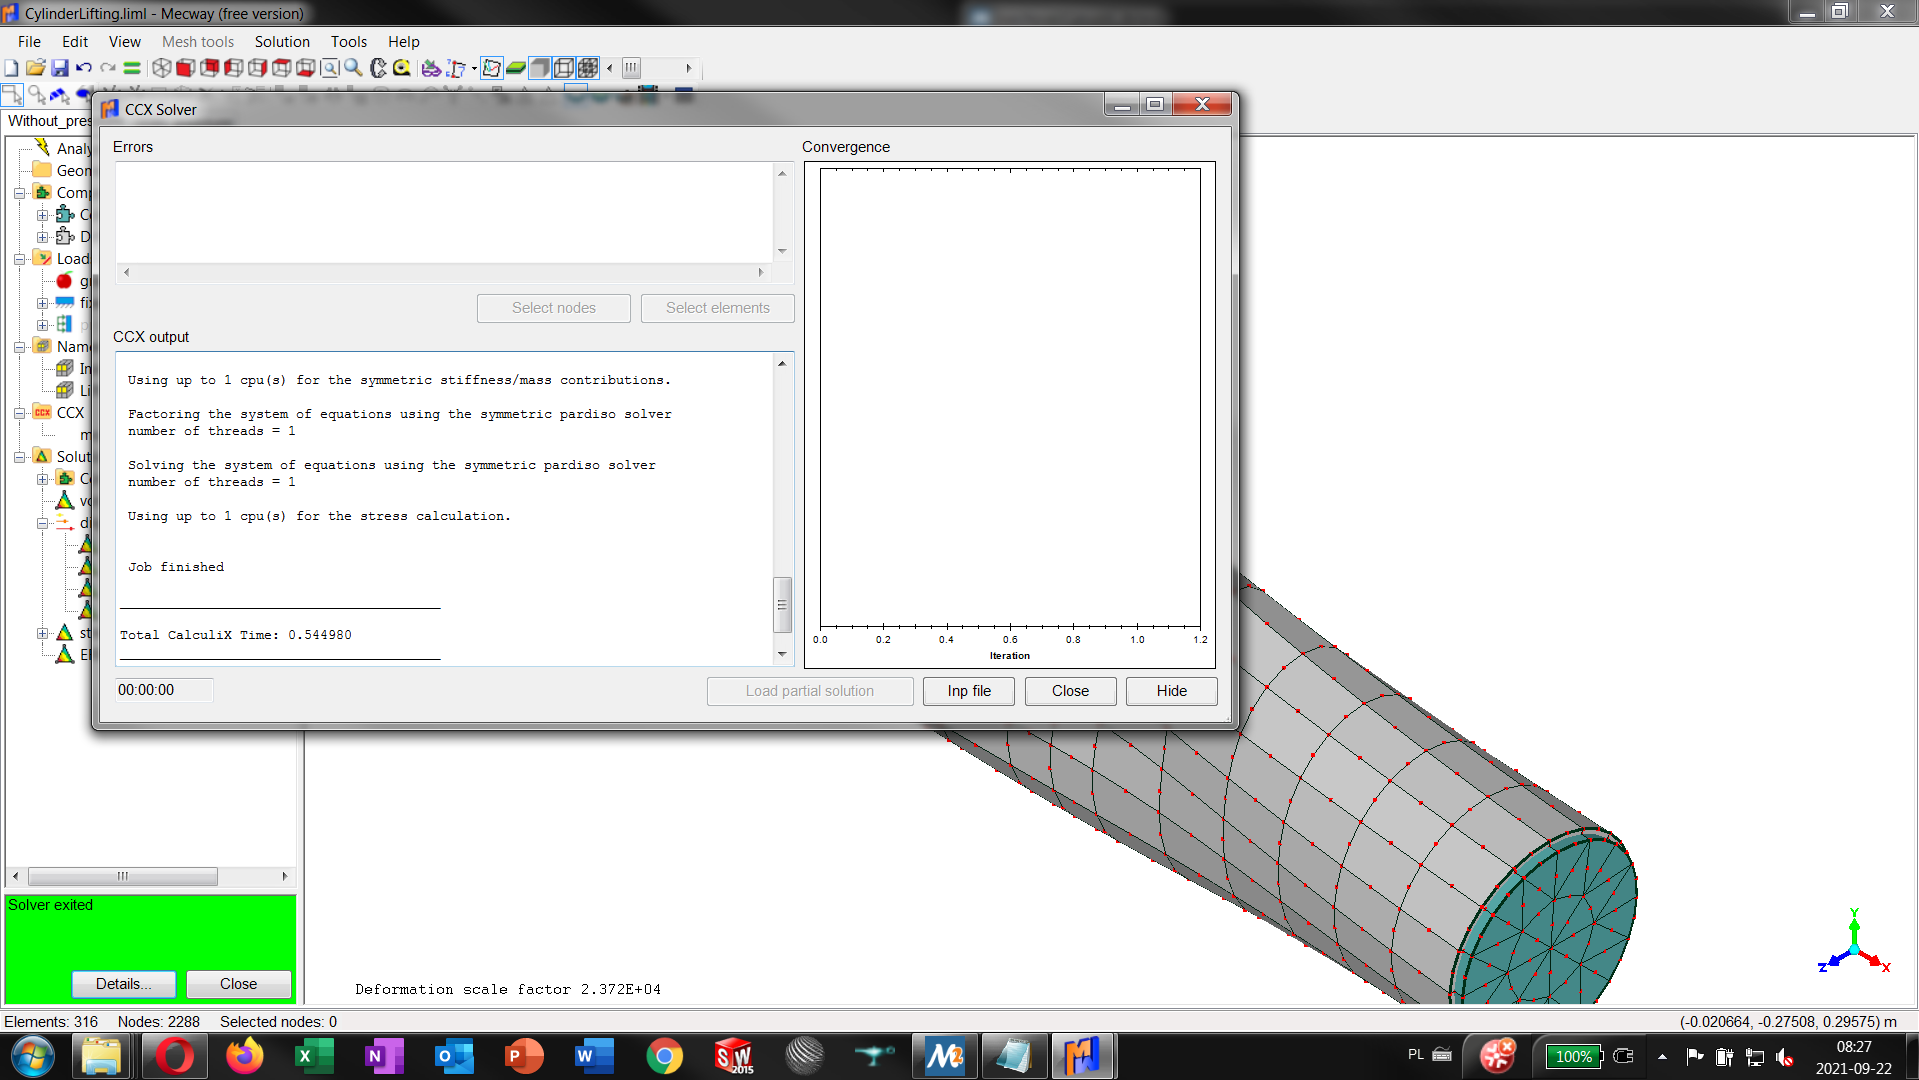Click the Select nodes button
1919x1080 pixels.
coord(554,308)
